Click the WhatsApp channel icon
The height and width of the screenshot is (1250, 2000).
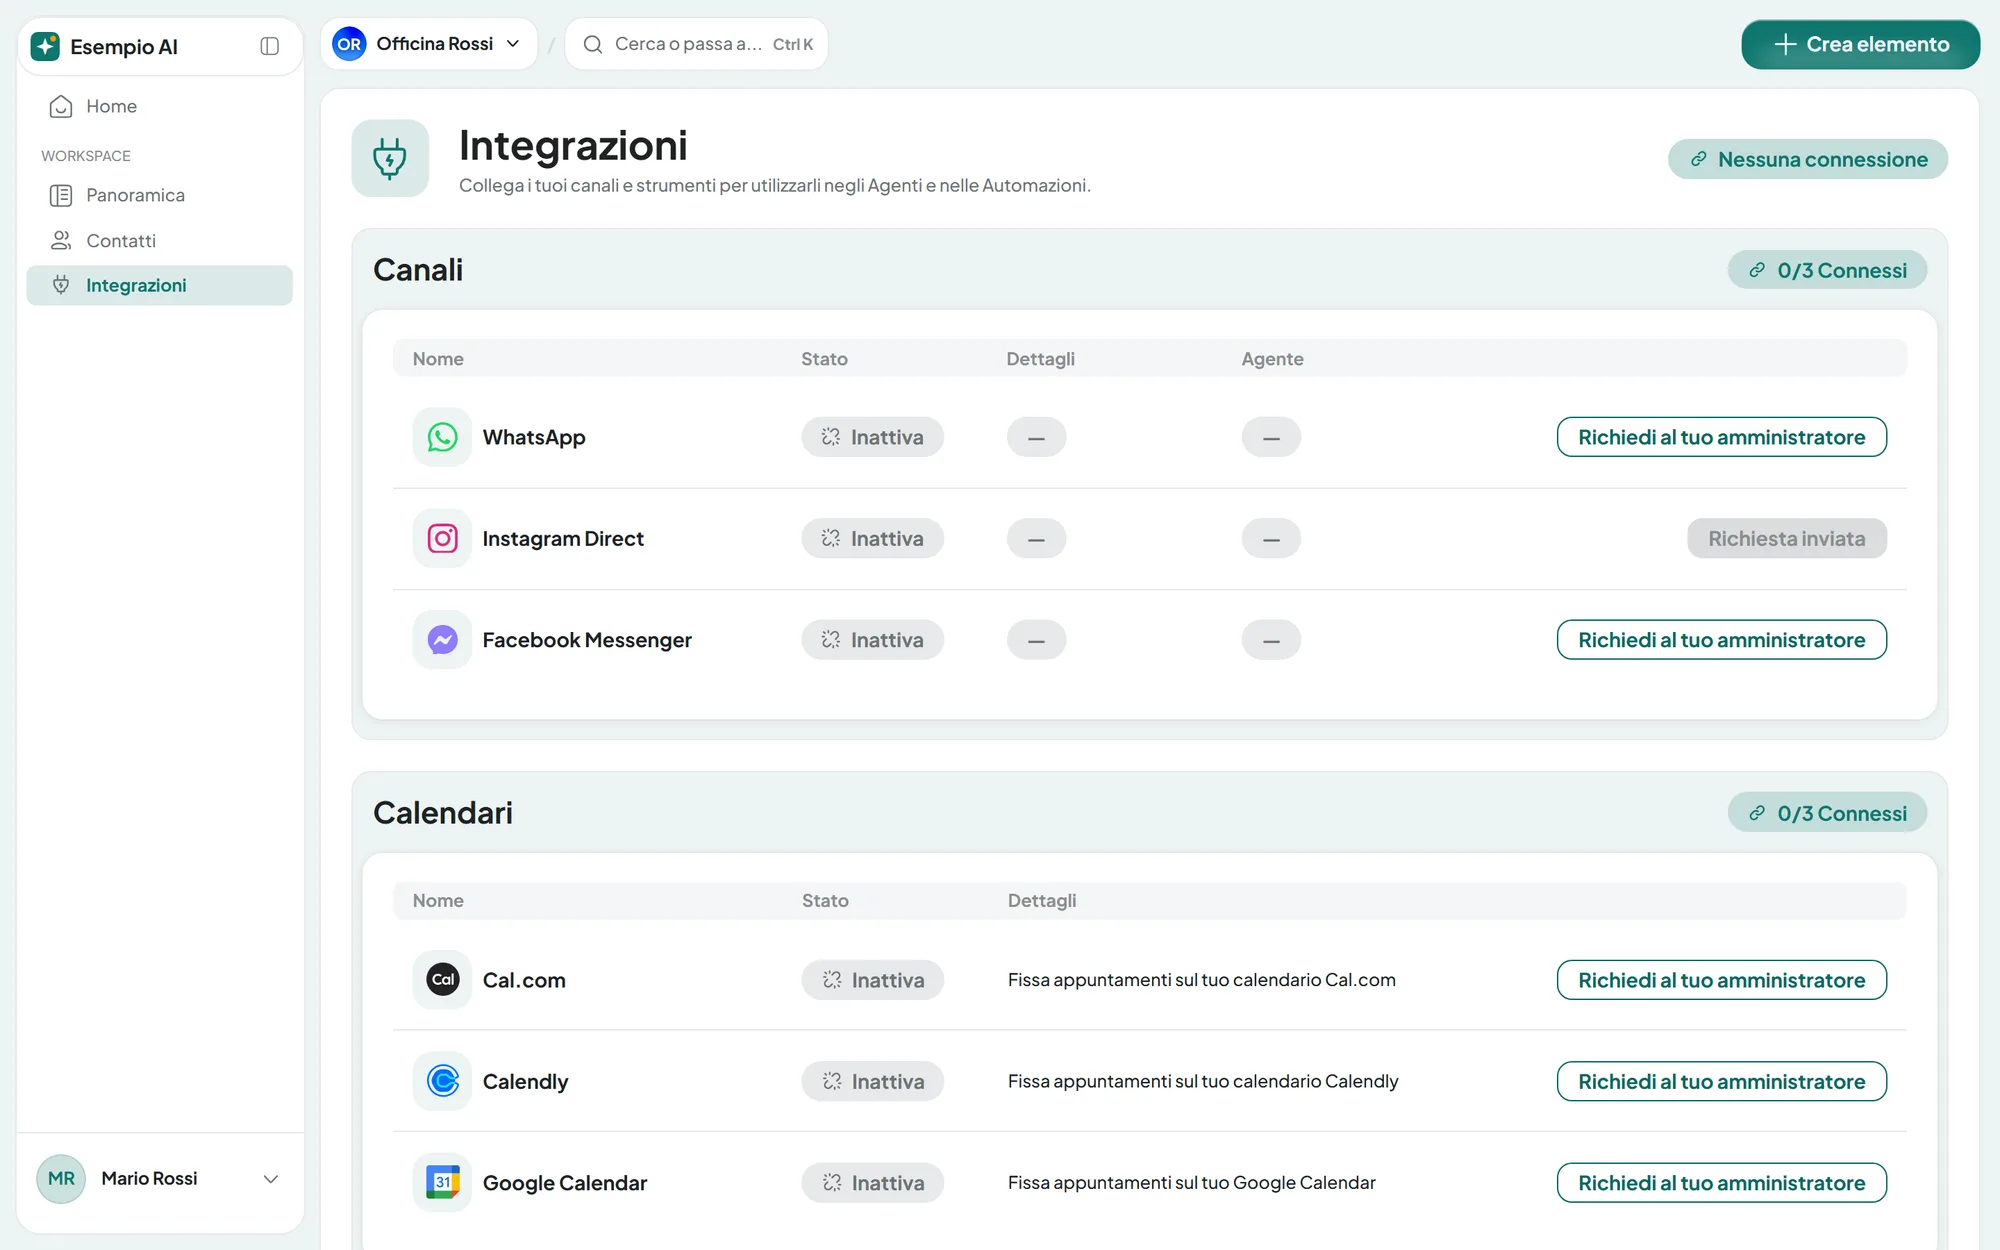(x=442, y=437)
